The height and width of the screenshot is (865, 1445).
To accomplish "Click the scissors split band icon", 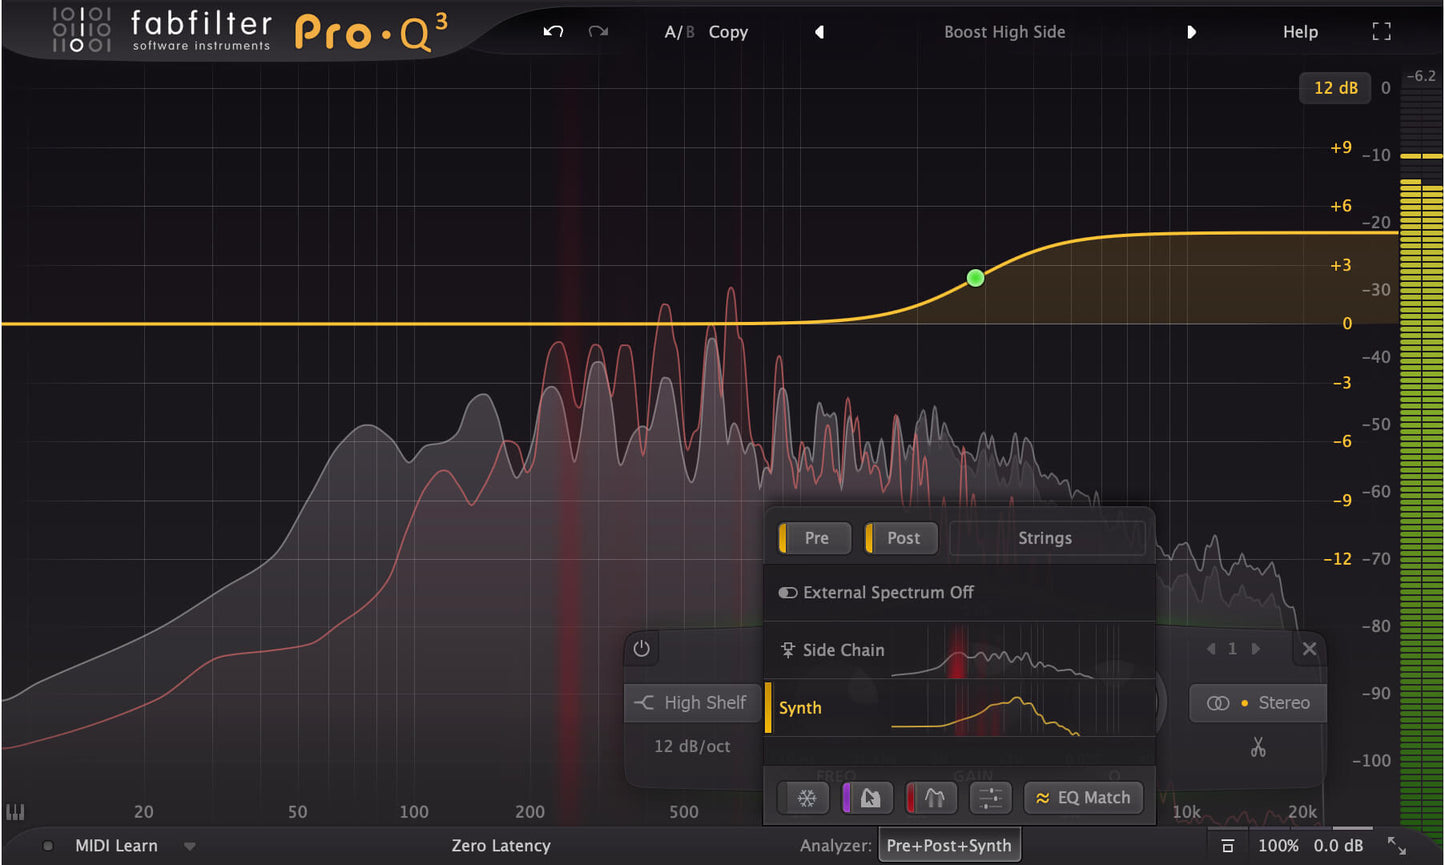I will [x=1257, y=747].
